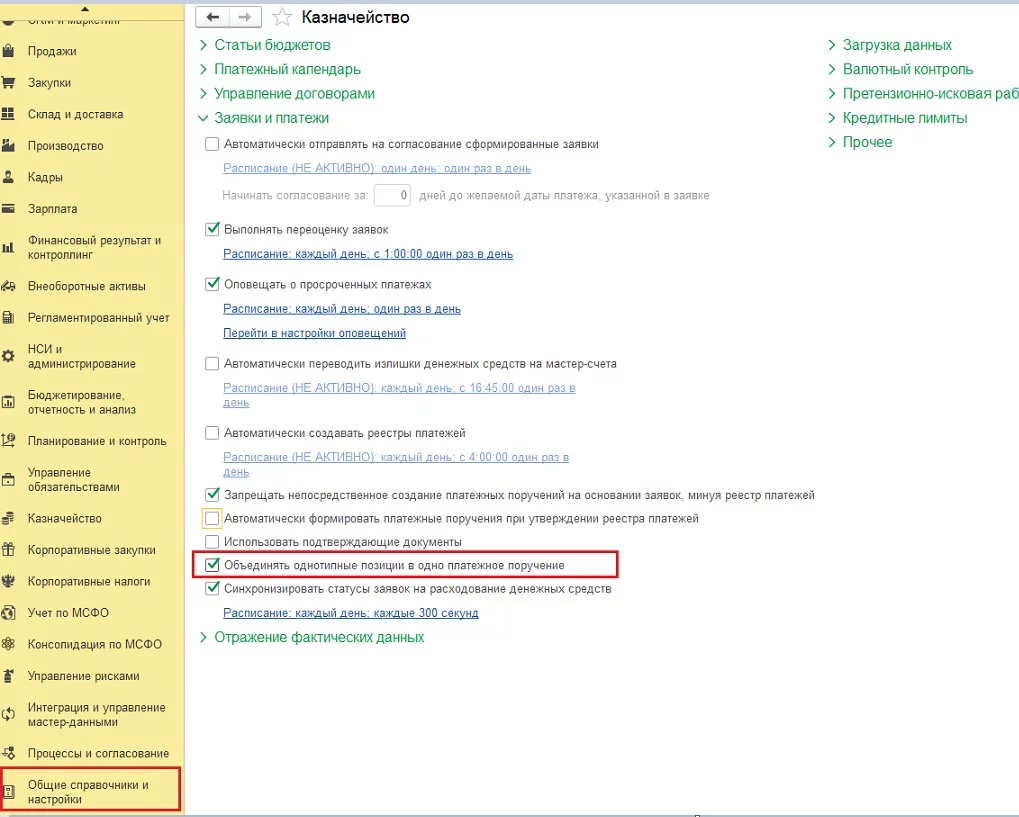The width and height of the screenshot is (1019, 817).
Task: Open Управление рисками section in sidebar
Action: 84,676
